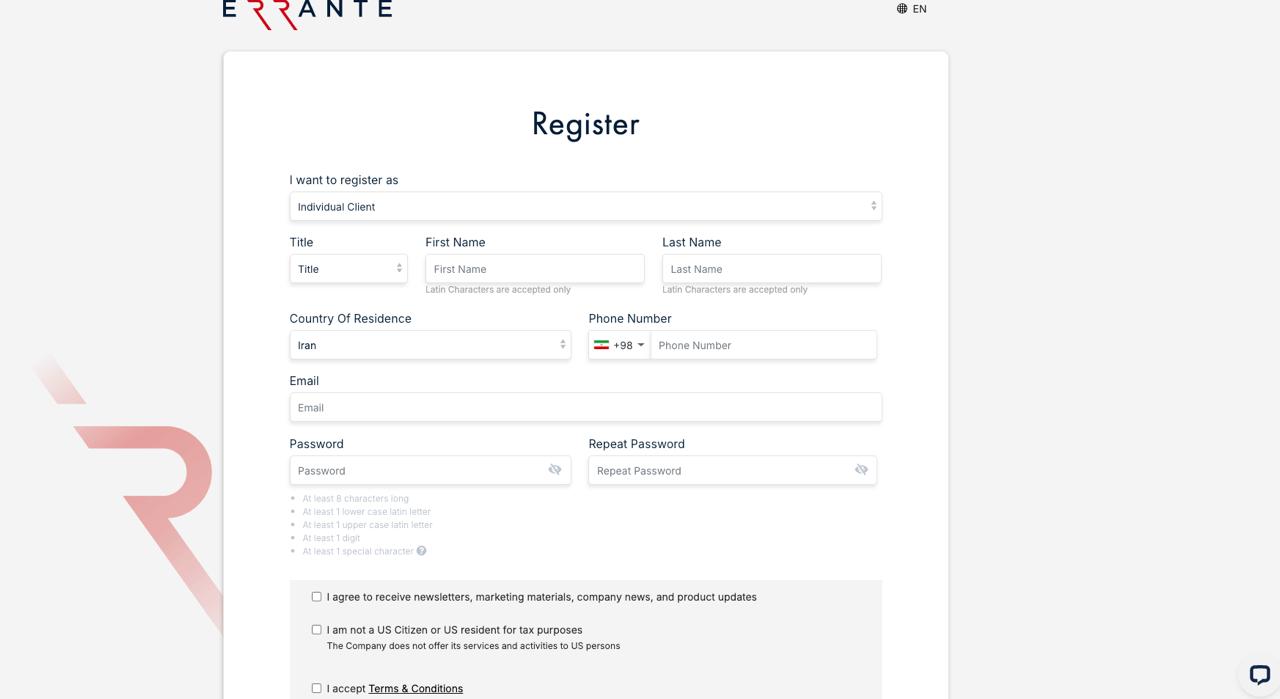Click the First Name field
The image size is (1280, 699).
coord(535,269)
